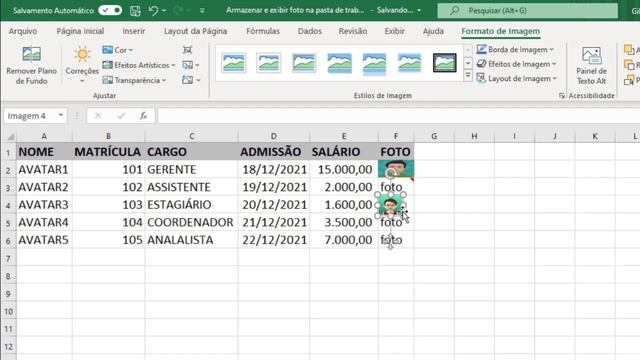Apply the fifth picture style thumbnail
640x360 pixels.
coord(374,64)
